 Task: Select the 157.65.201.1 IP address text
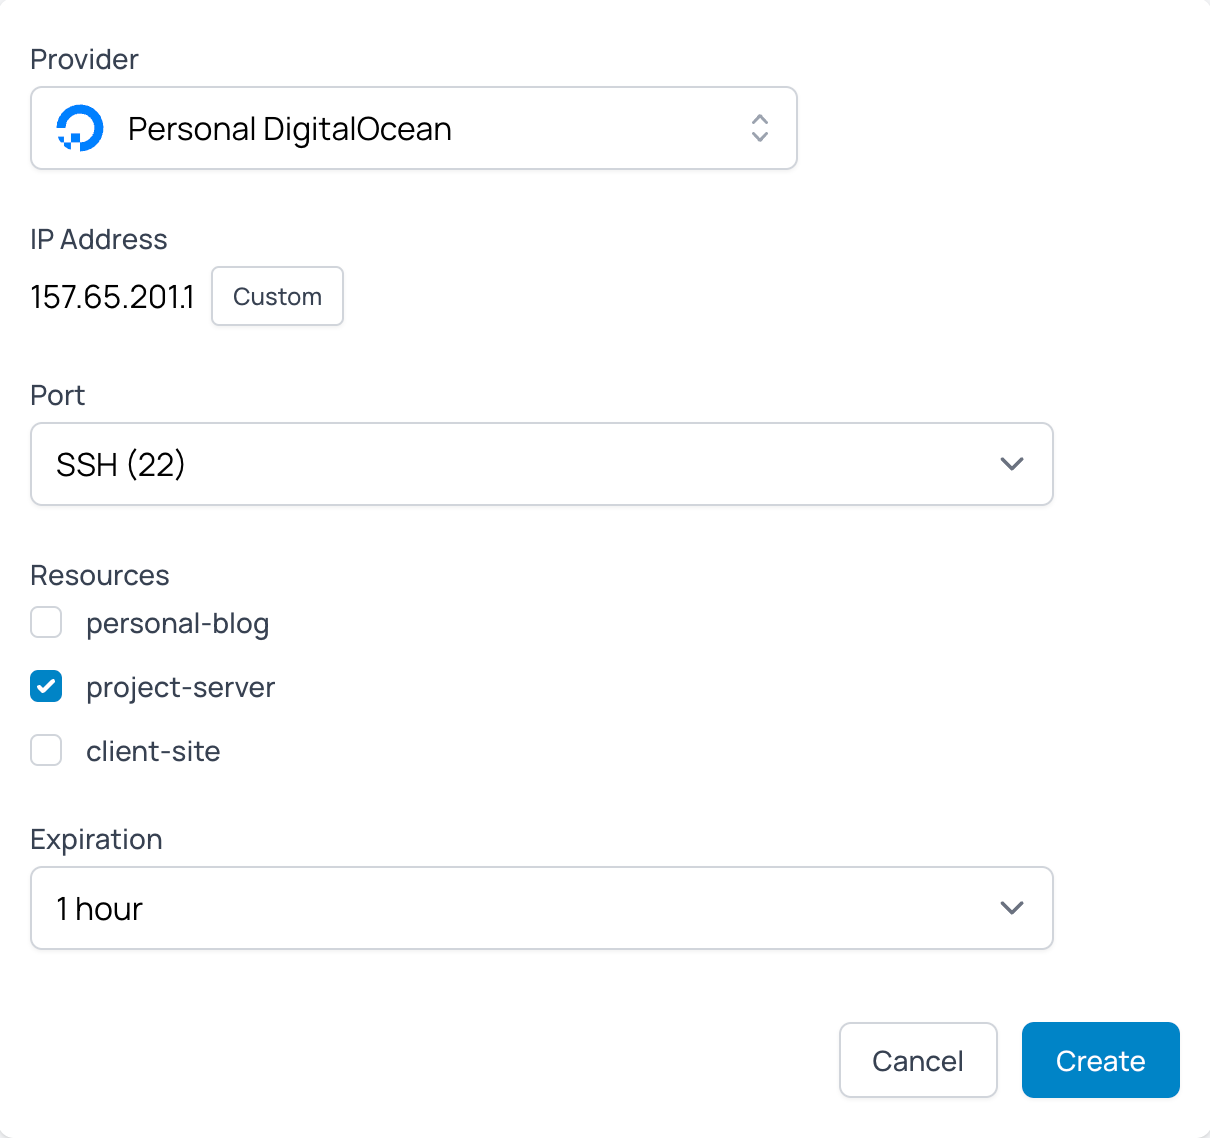coord(112,297)
